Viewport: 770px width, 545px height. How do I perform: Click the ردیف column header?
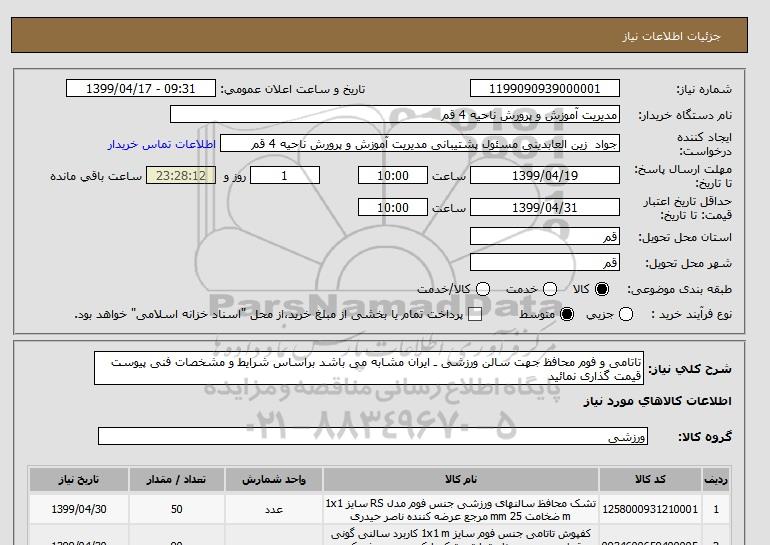pyautogui.click(x=716, y=480)
